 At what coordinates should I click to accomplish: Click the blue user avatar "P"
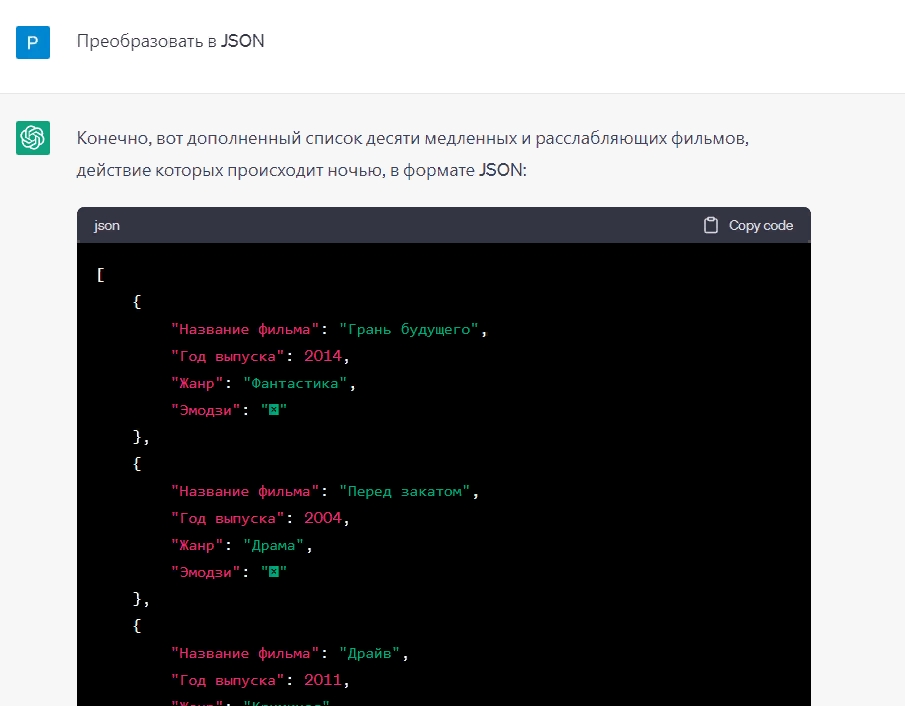pos(33,42)
